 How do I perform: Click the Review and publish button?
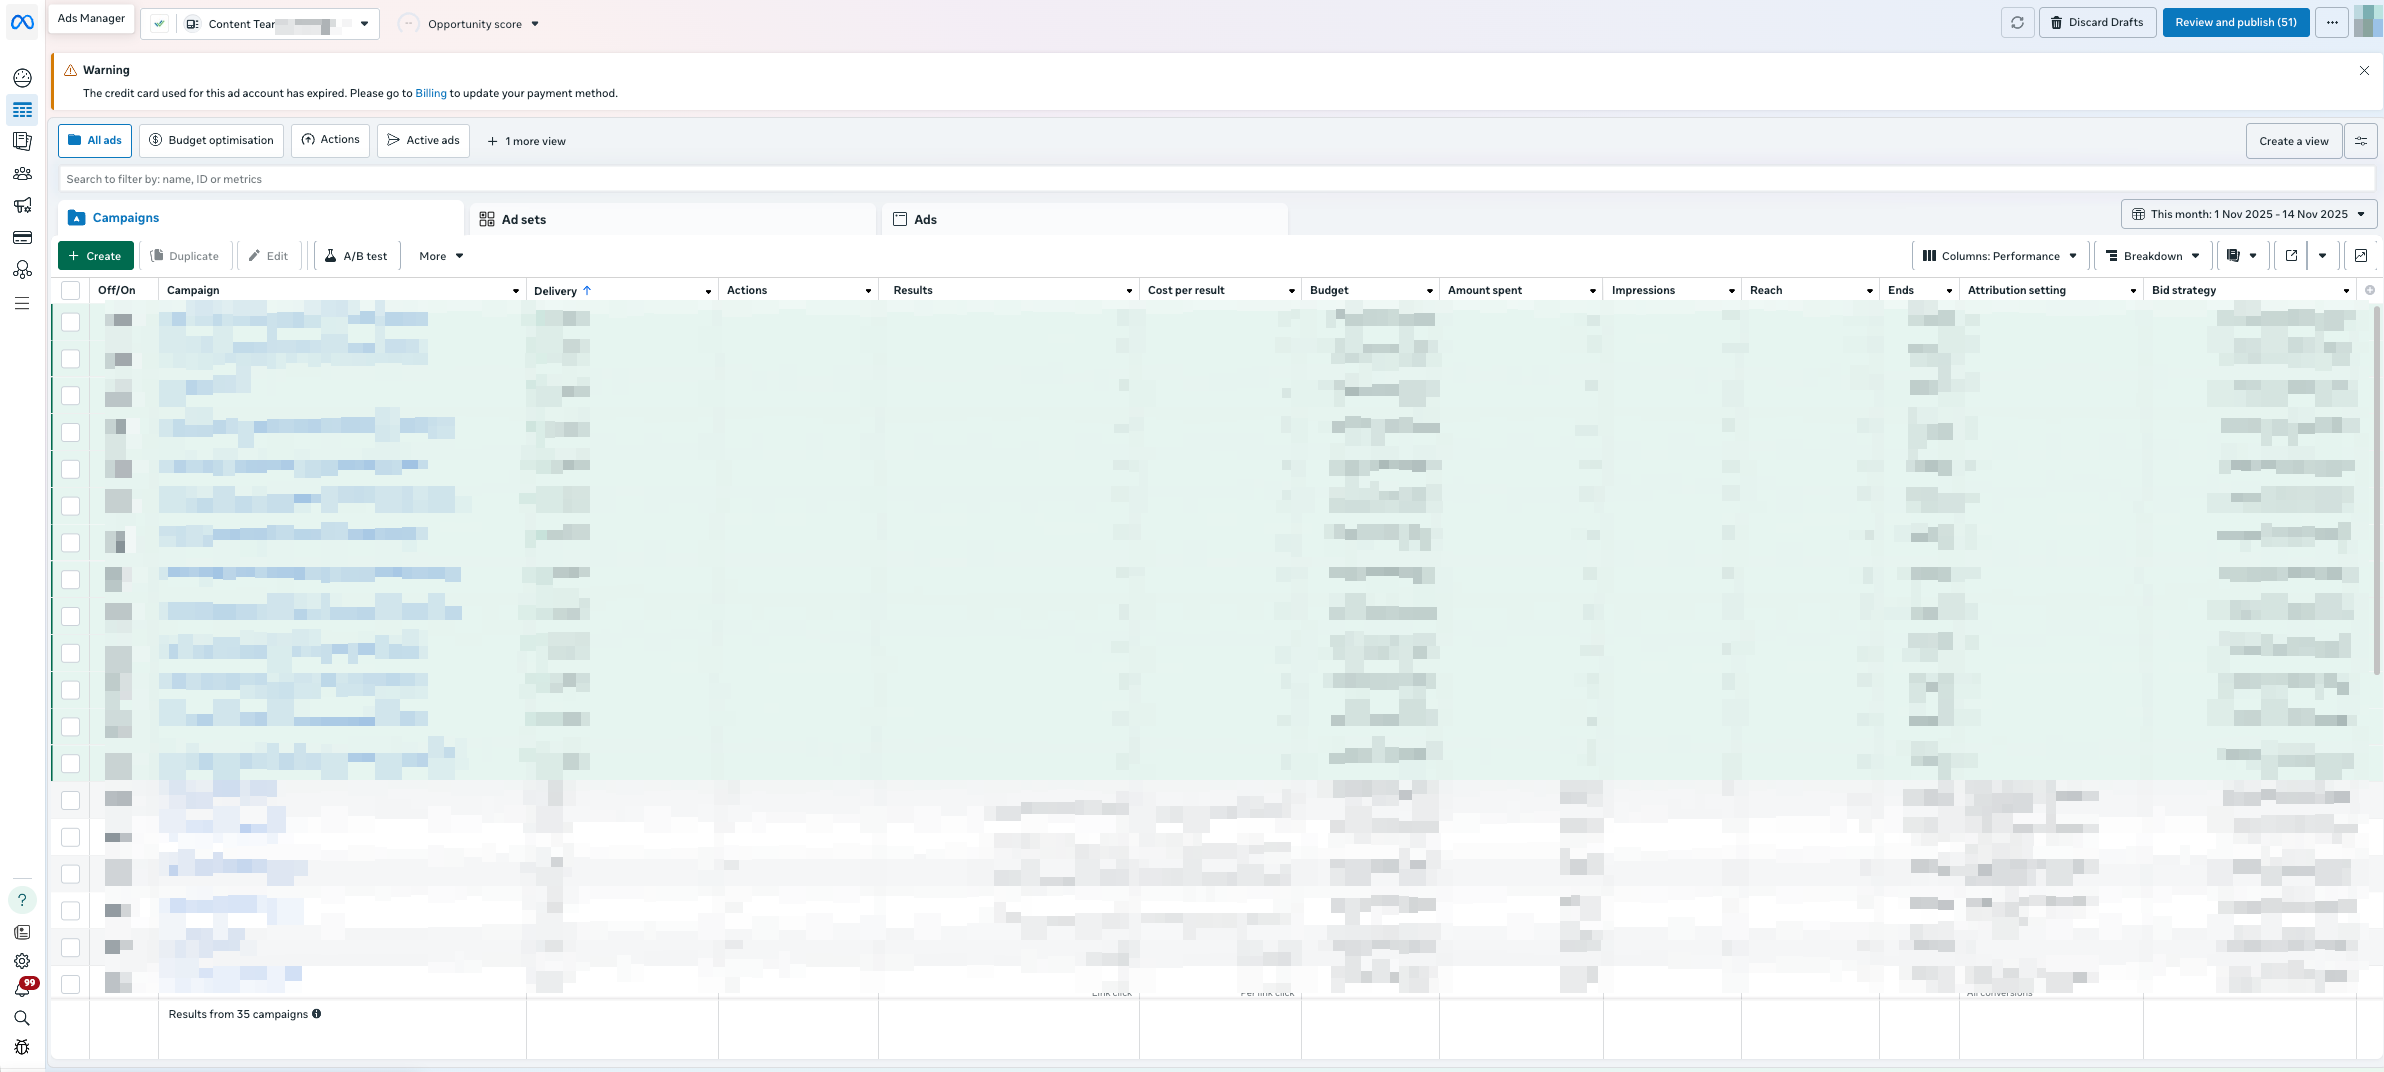click(2235, 23)
